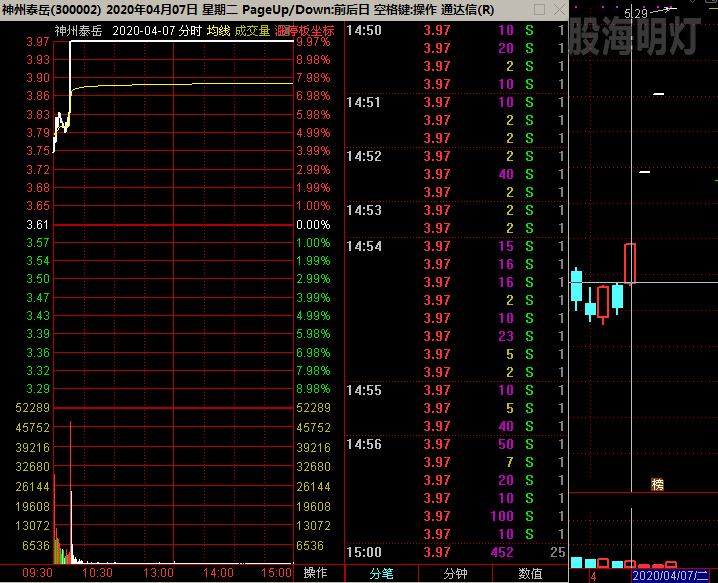718x583 pixels.
Task: Click the 13:00 time axis label
Action: click(158, 572)
